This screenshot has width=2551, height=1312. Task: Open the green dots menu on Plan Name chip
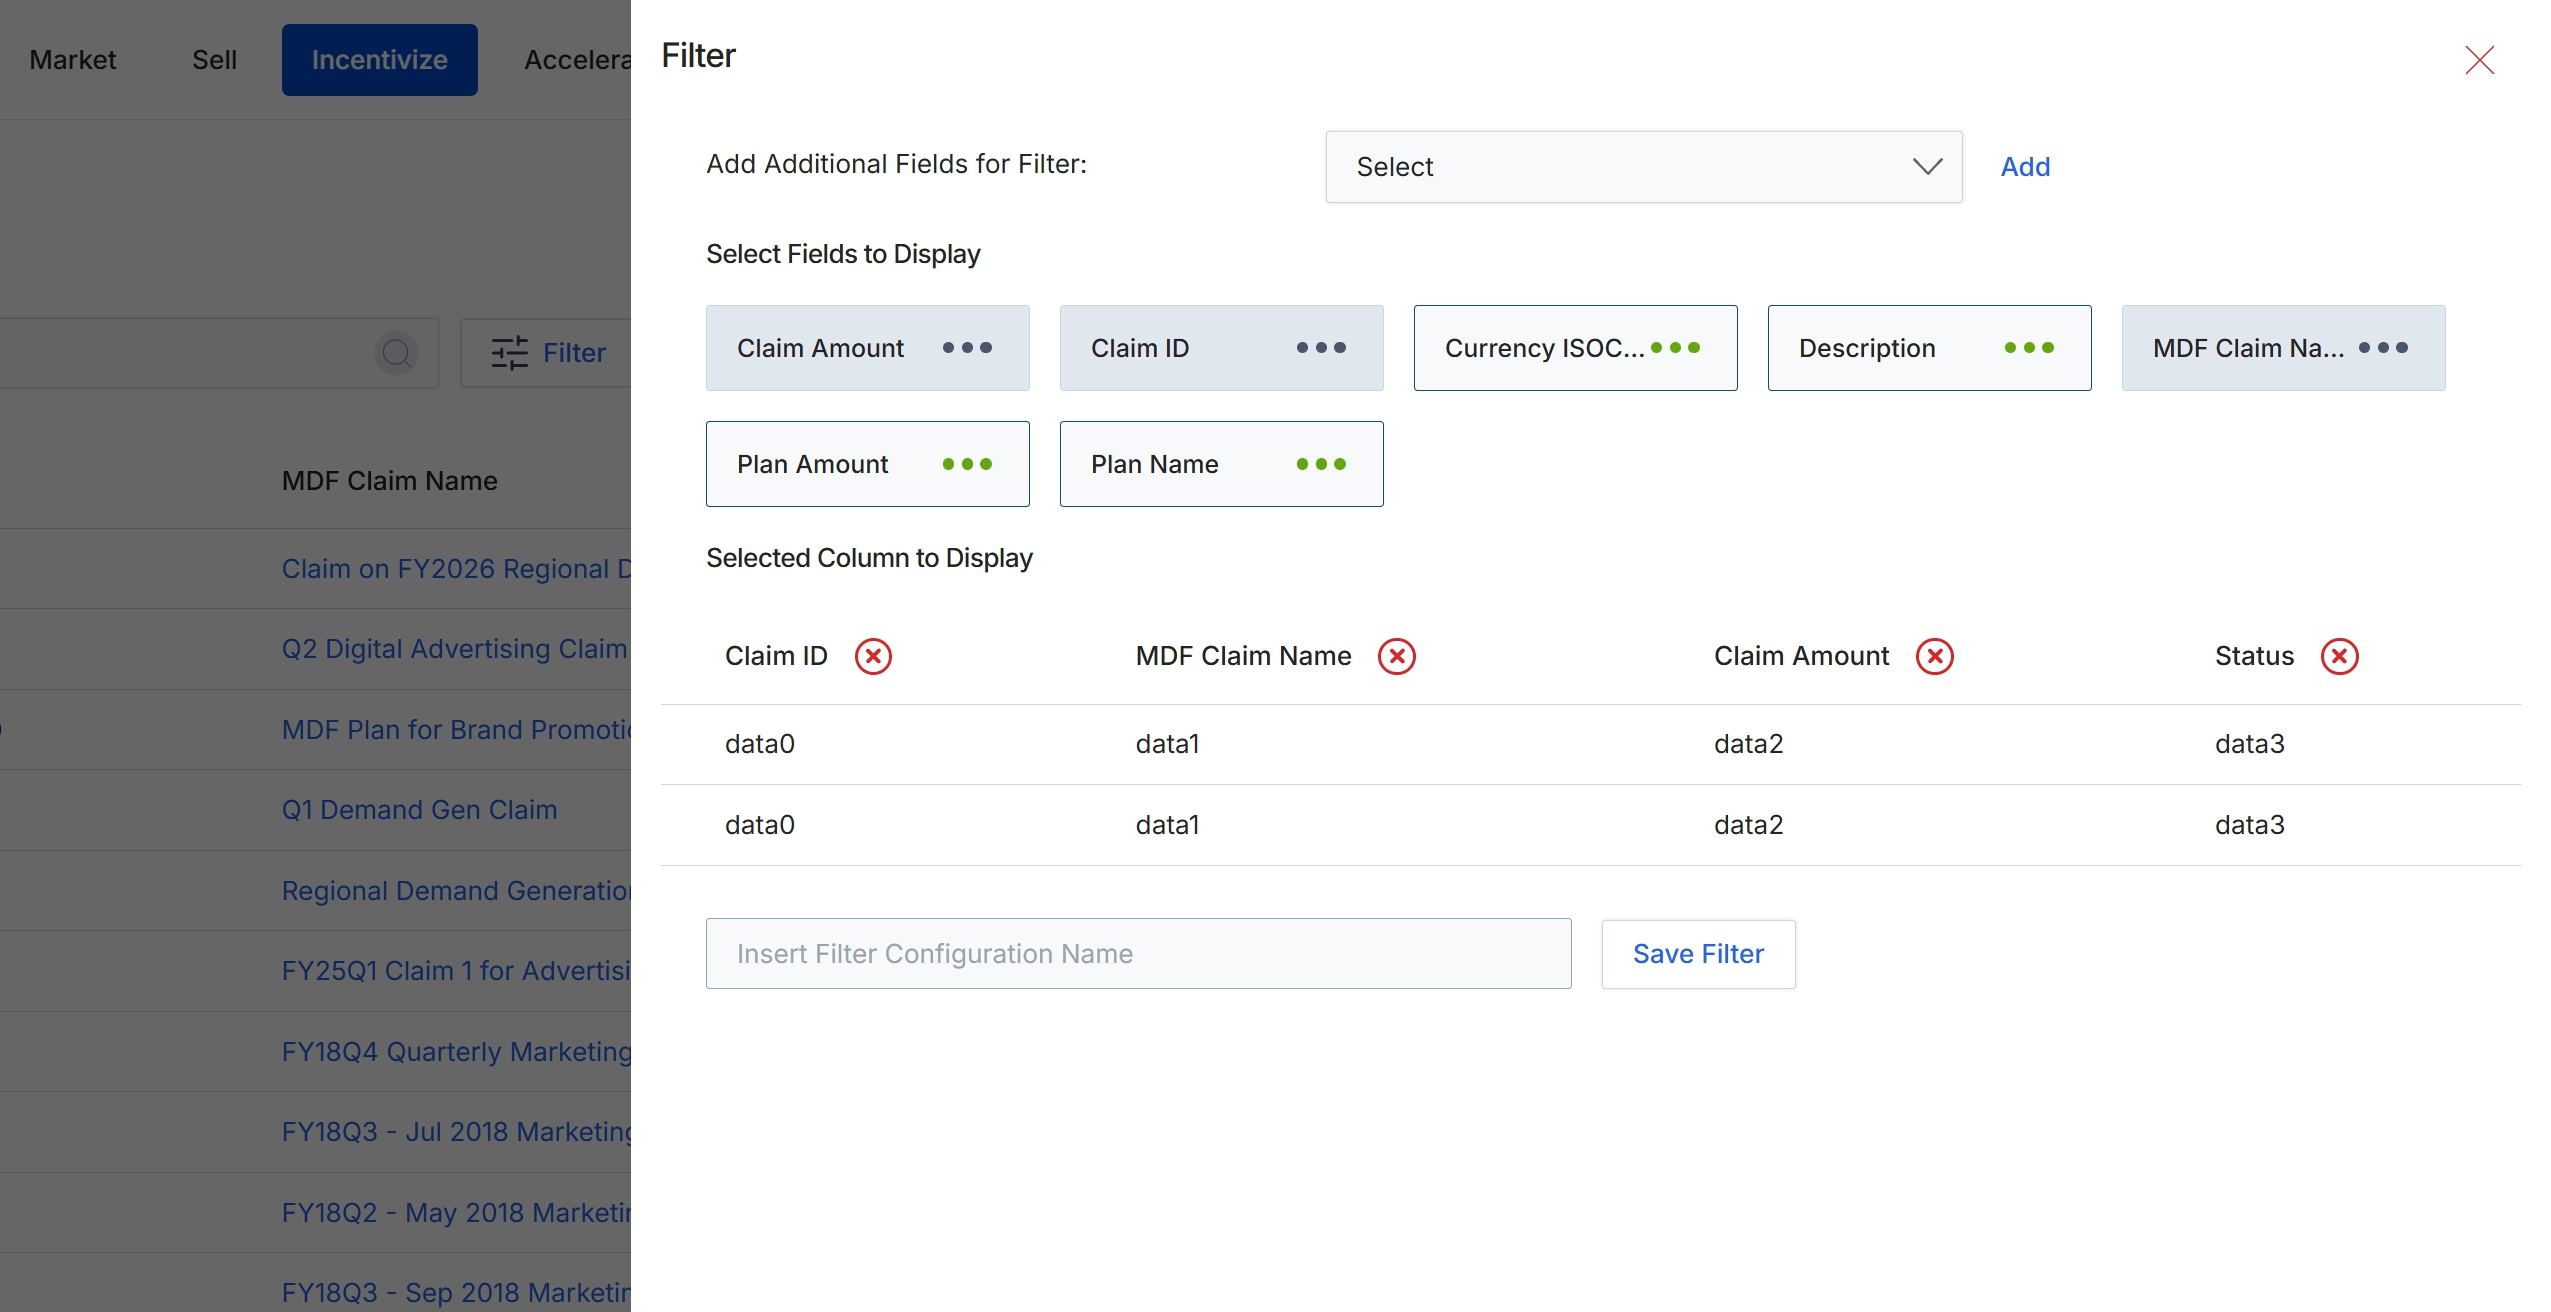(1321, 464)
